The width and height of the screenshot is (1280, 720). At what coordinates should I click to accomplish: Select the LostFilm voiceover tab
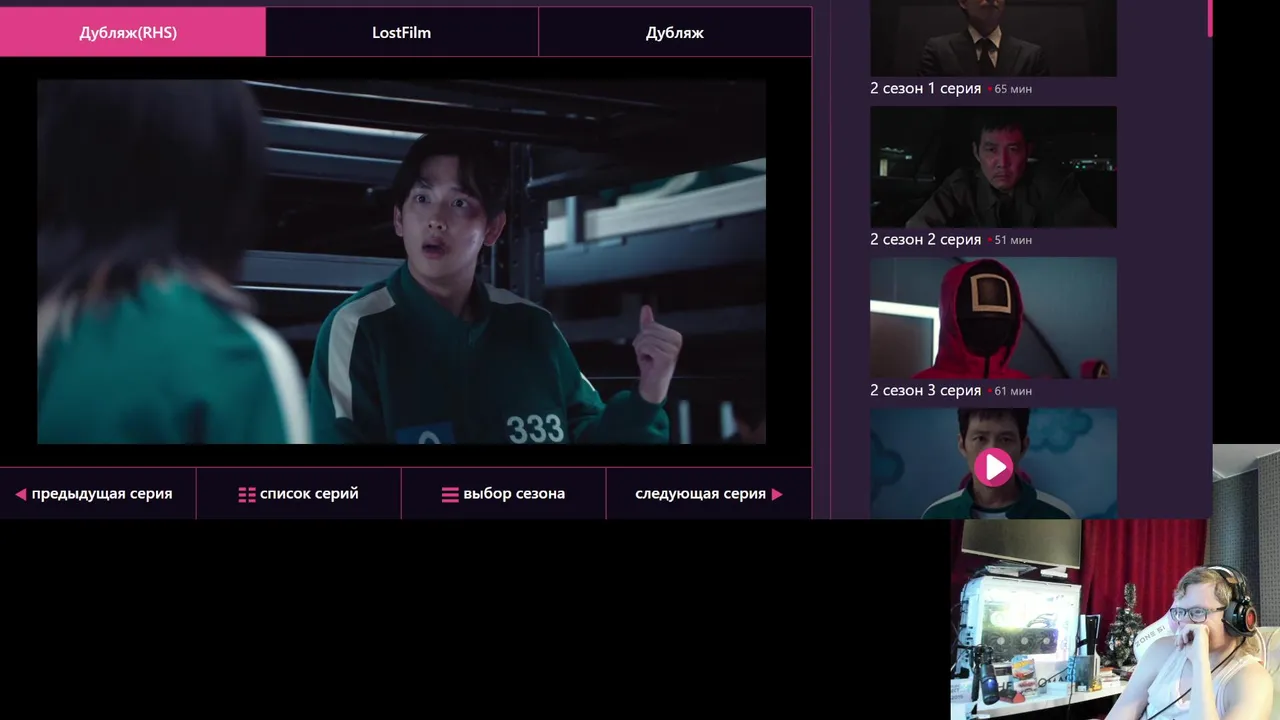pos(402,32)
